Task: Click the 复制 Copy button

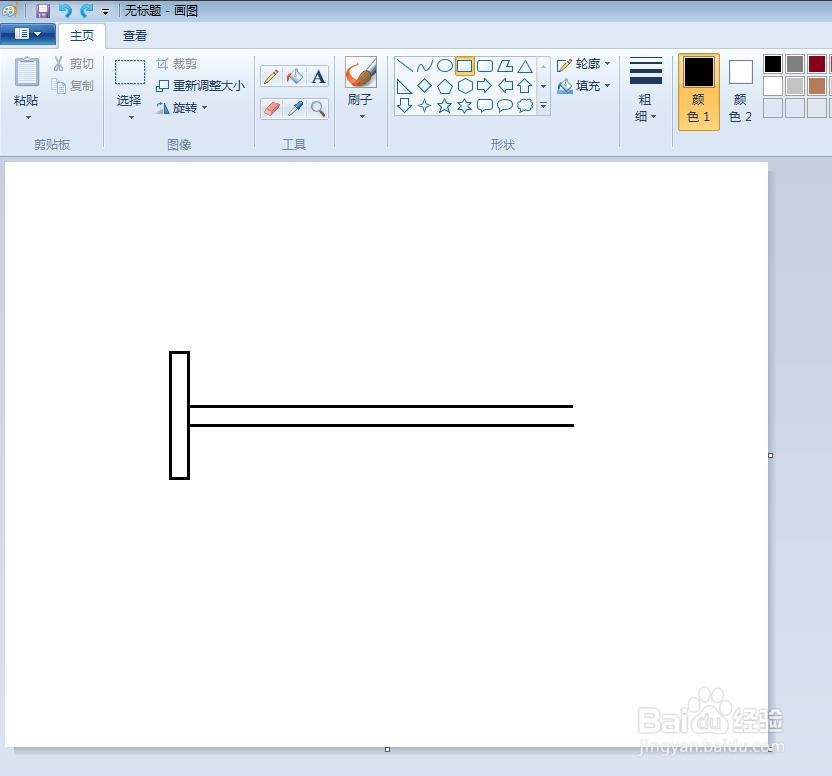Action: 73,85
